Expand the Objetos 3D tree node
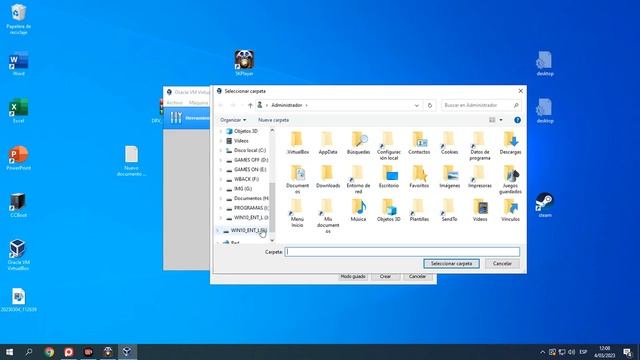Viewport: 640px width, 360px height. 221,131
